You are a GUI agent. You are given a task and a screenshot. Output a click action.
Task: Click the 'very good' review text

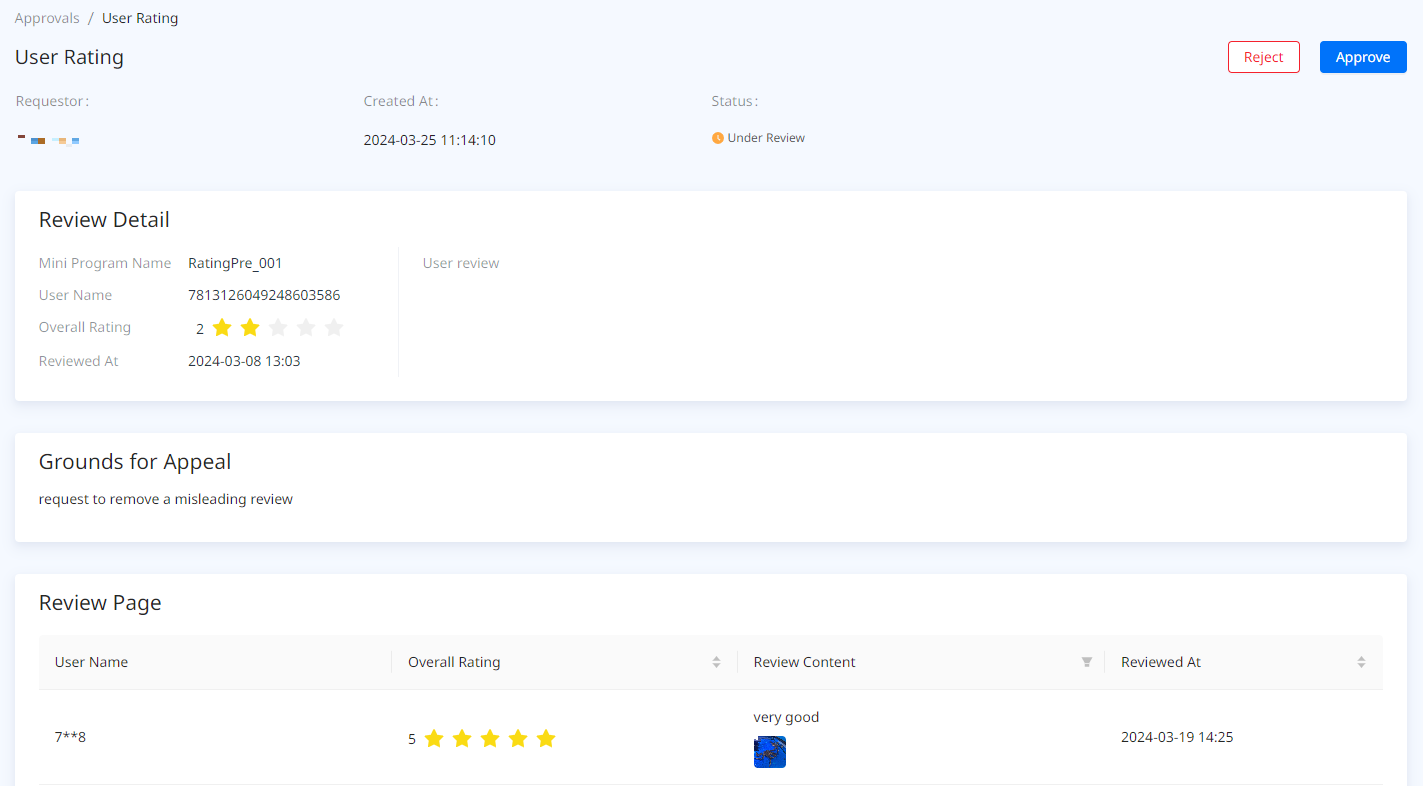(786, 717)
